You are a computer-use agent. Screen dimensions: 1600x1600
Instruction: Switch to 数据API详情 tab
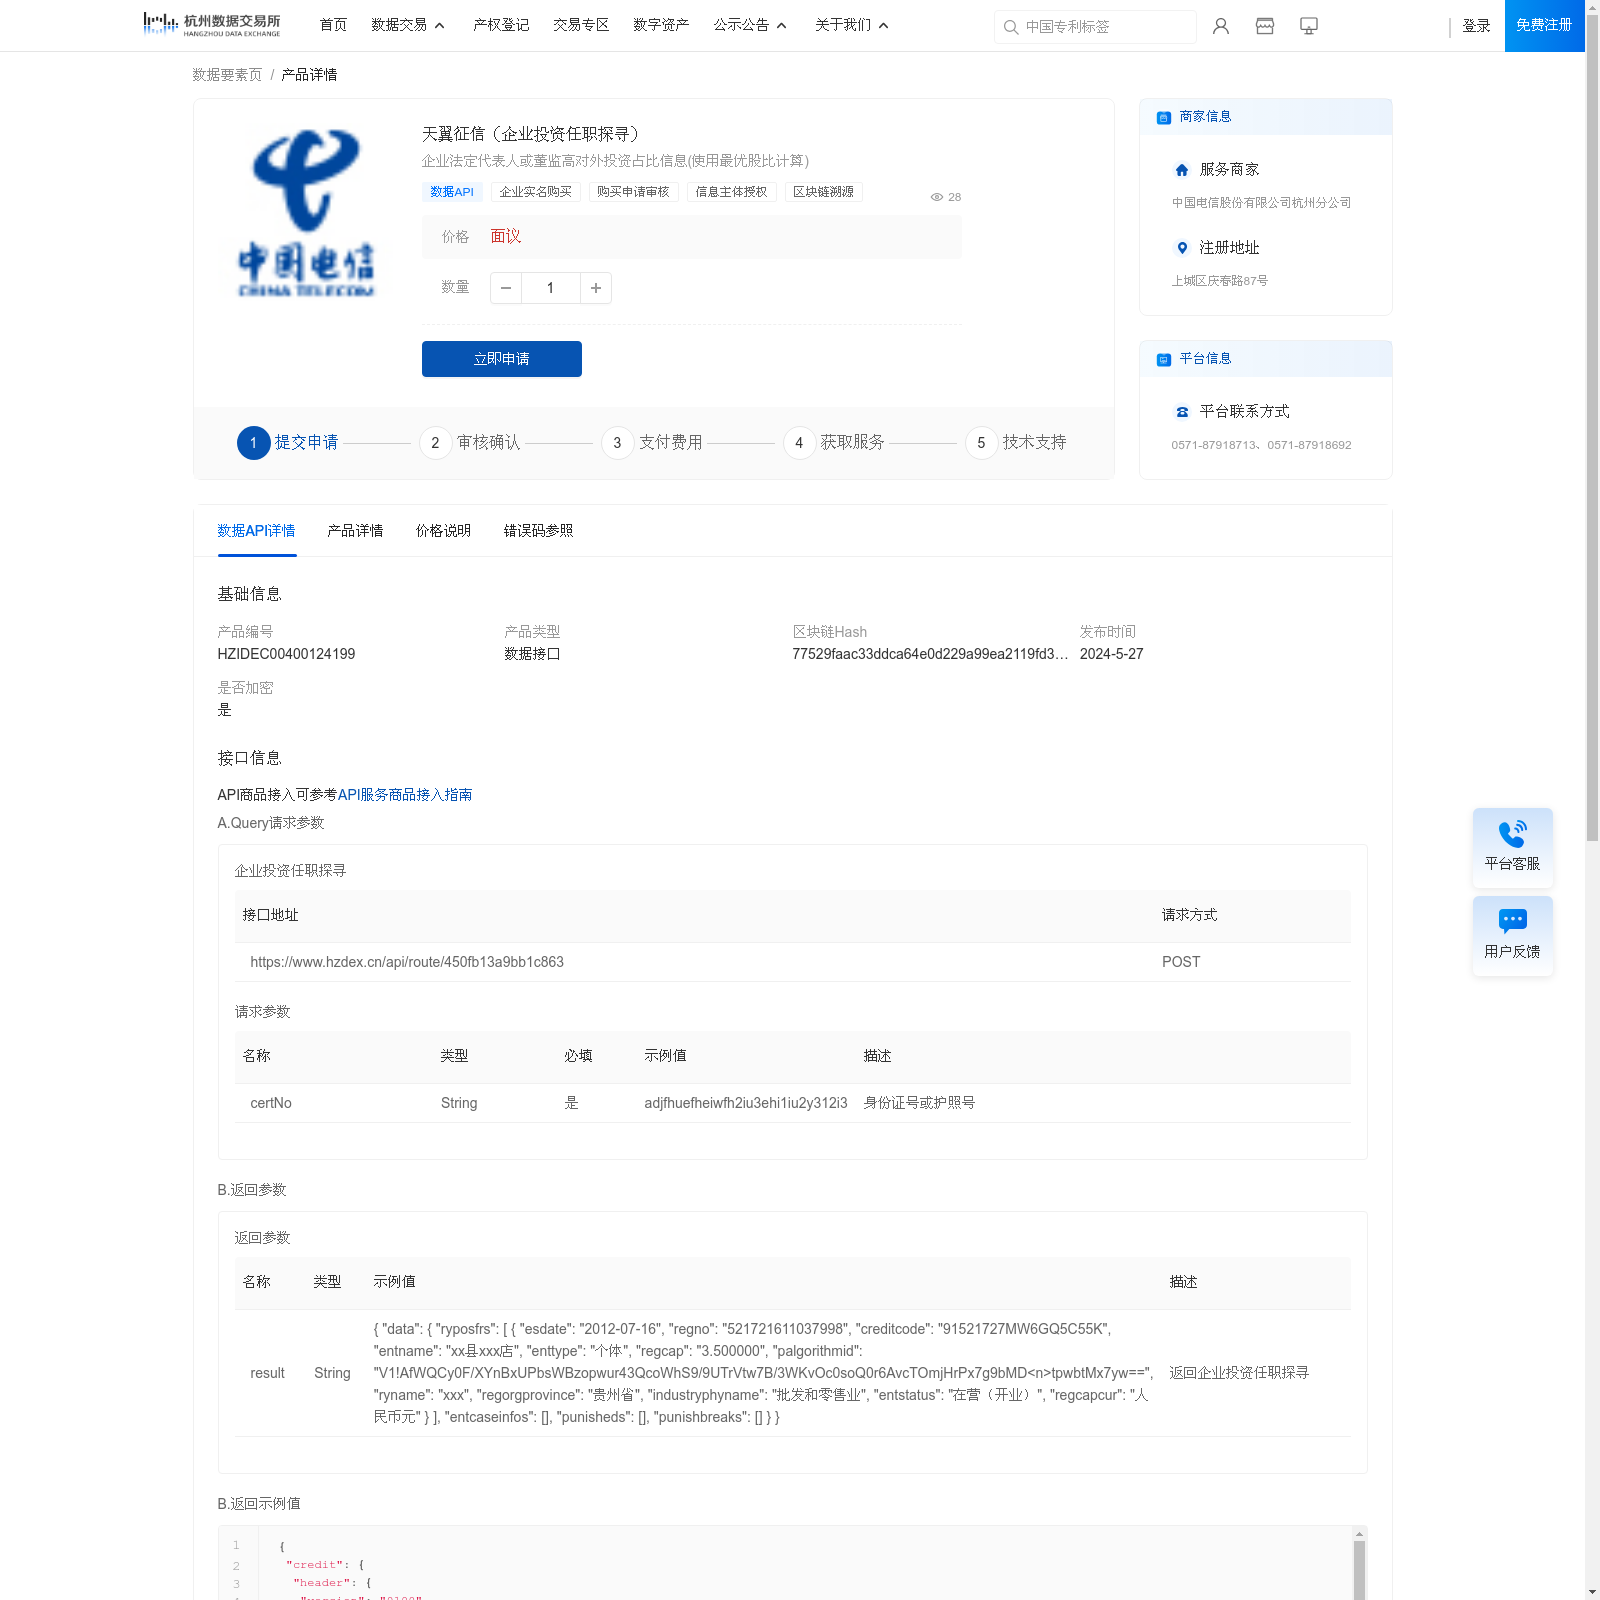click(256, 531)
